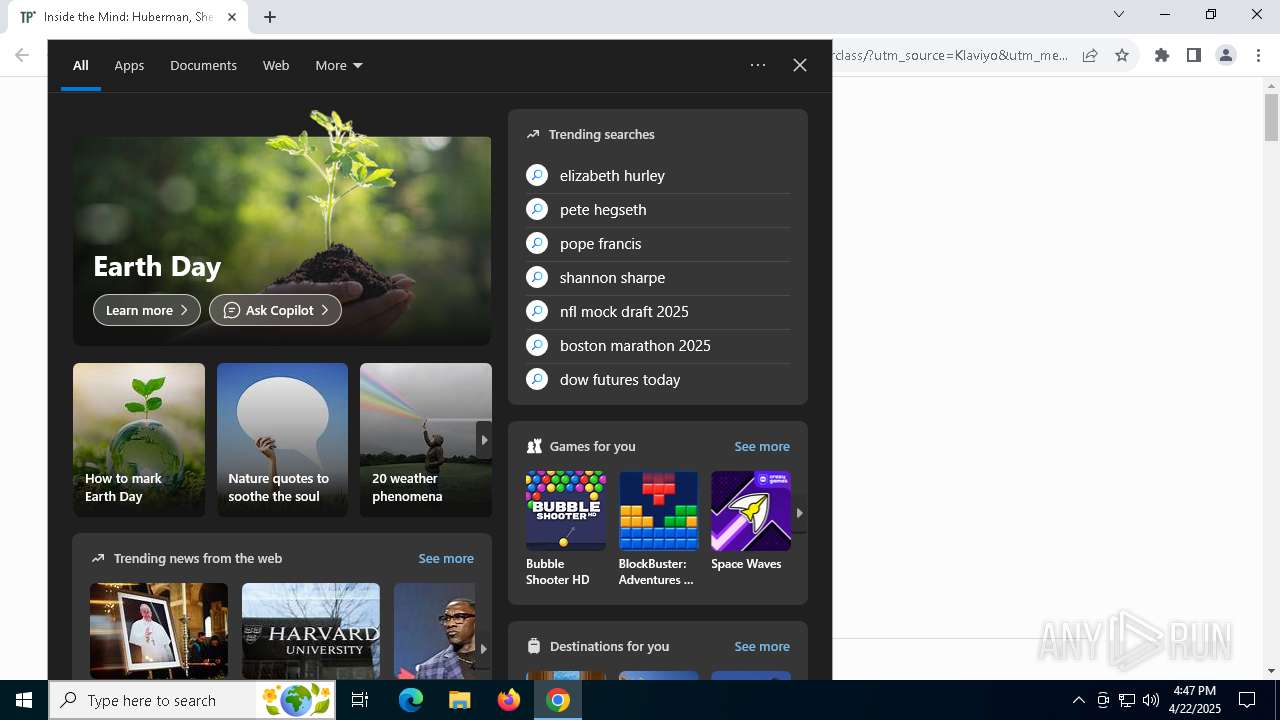Close the Inside the Mind Chrome tab
The height and width of the screenshot is (720, 1280).
click(x=232, y=17)
